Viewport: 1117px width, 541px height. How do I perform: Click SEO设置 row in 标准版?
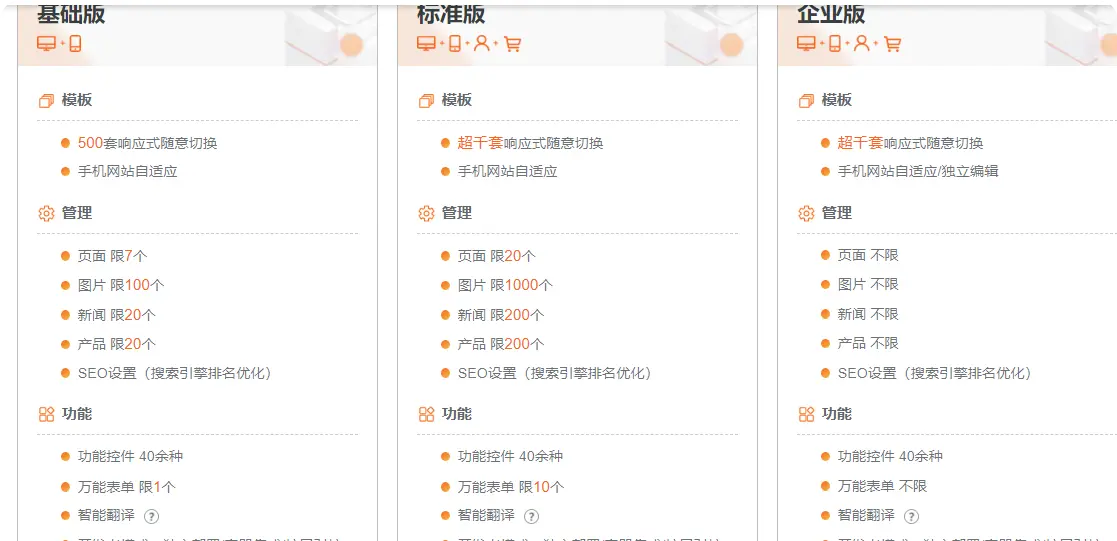[555, 373]
